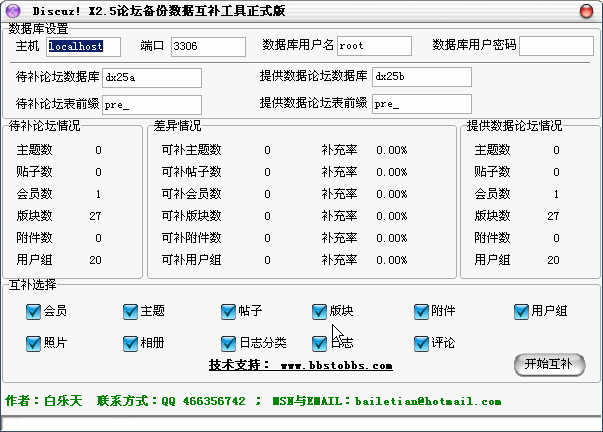
Task: Toggle the 会员 checkbox
Action: pyautogui.click(x=33, y=311)
